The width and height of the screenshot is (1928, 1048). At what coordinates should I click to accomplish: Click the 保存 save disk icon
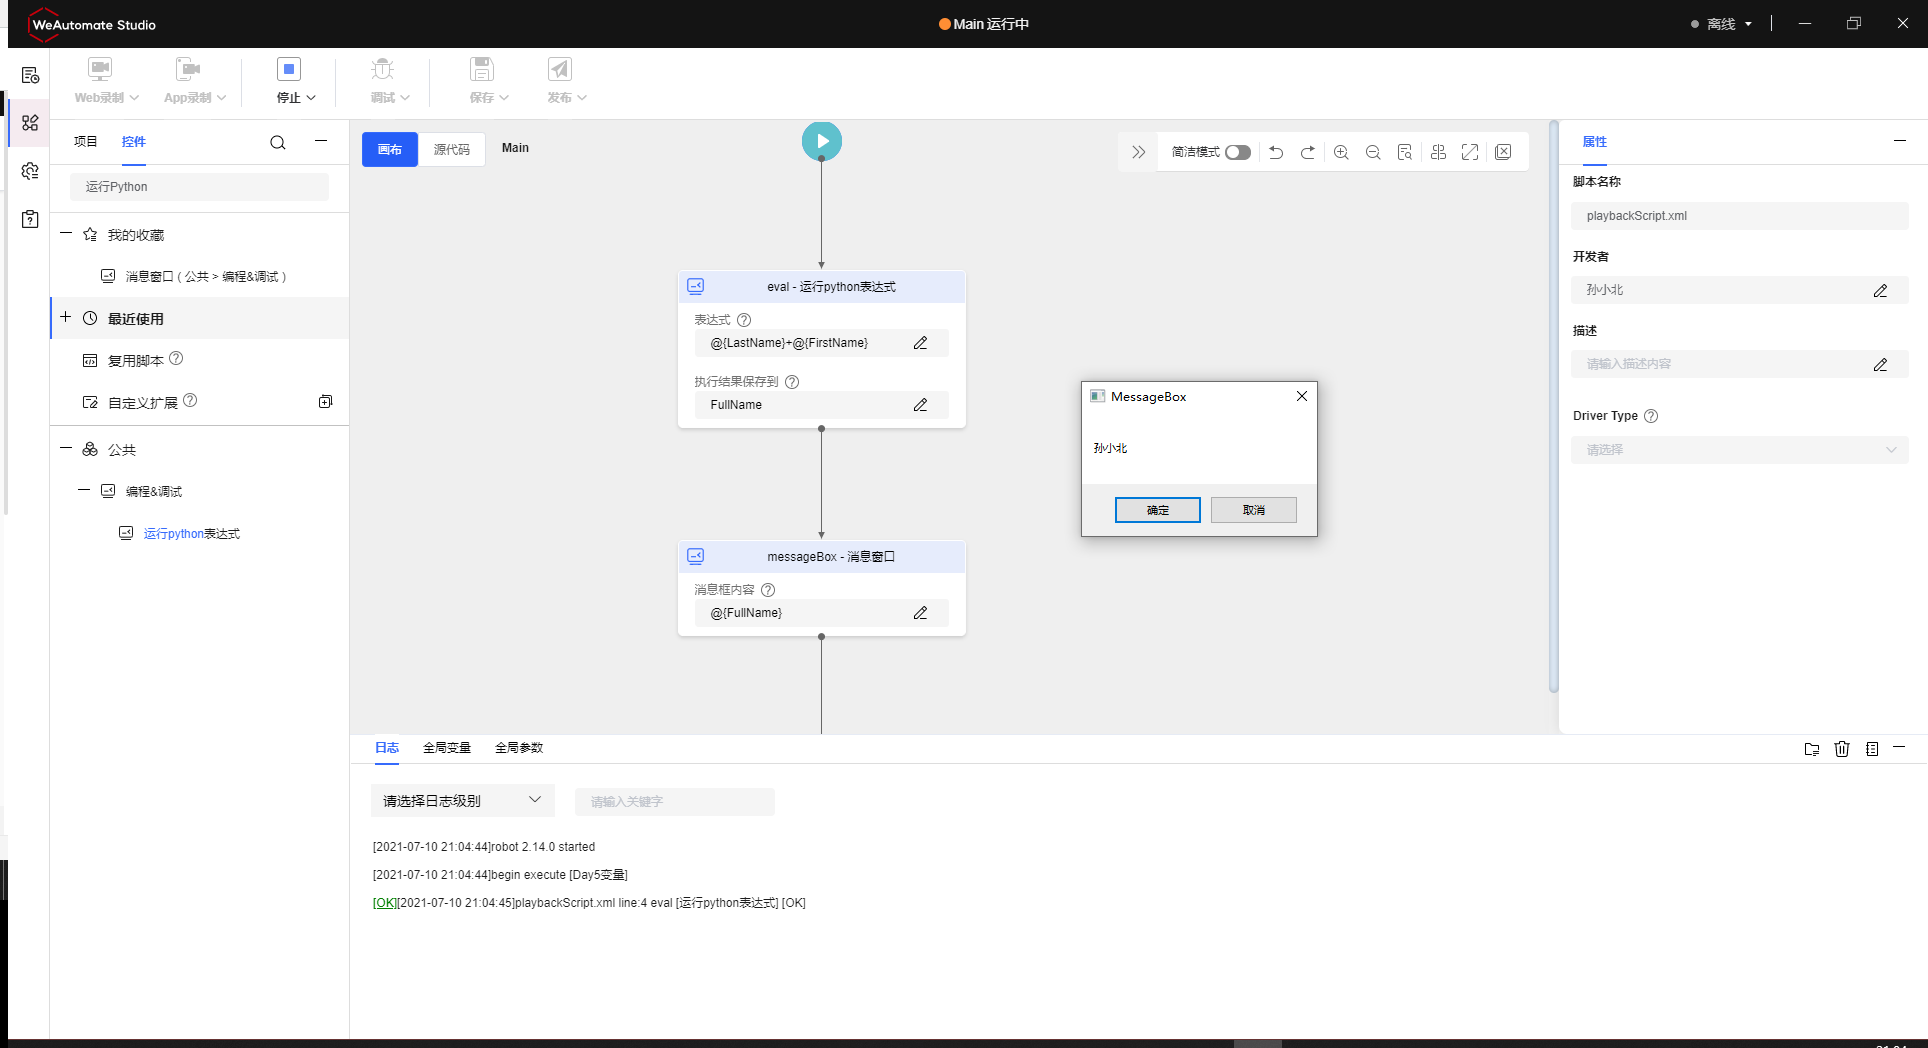point(482,69)
